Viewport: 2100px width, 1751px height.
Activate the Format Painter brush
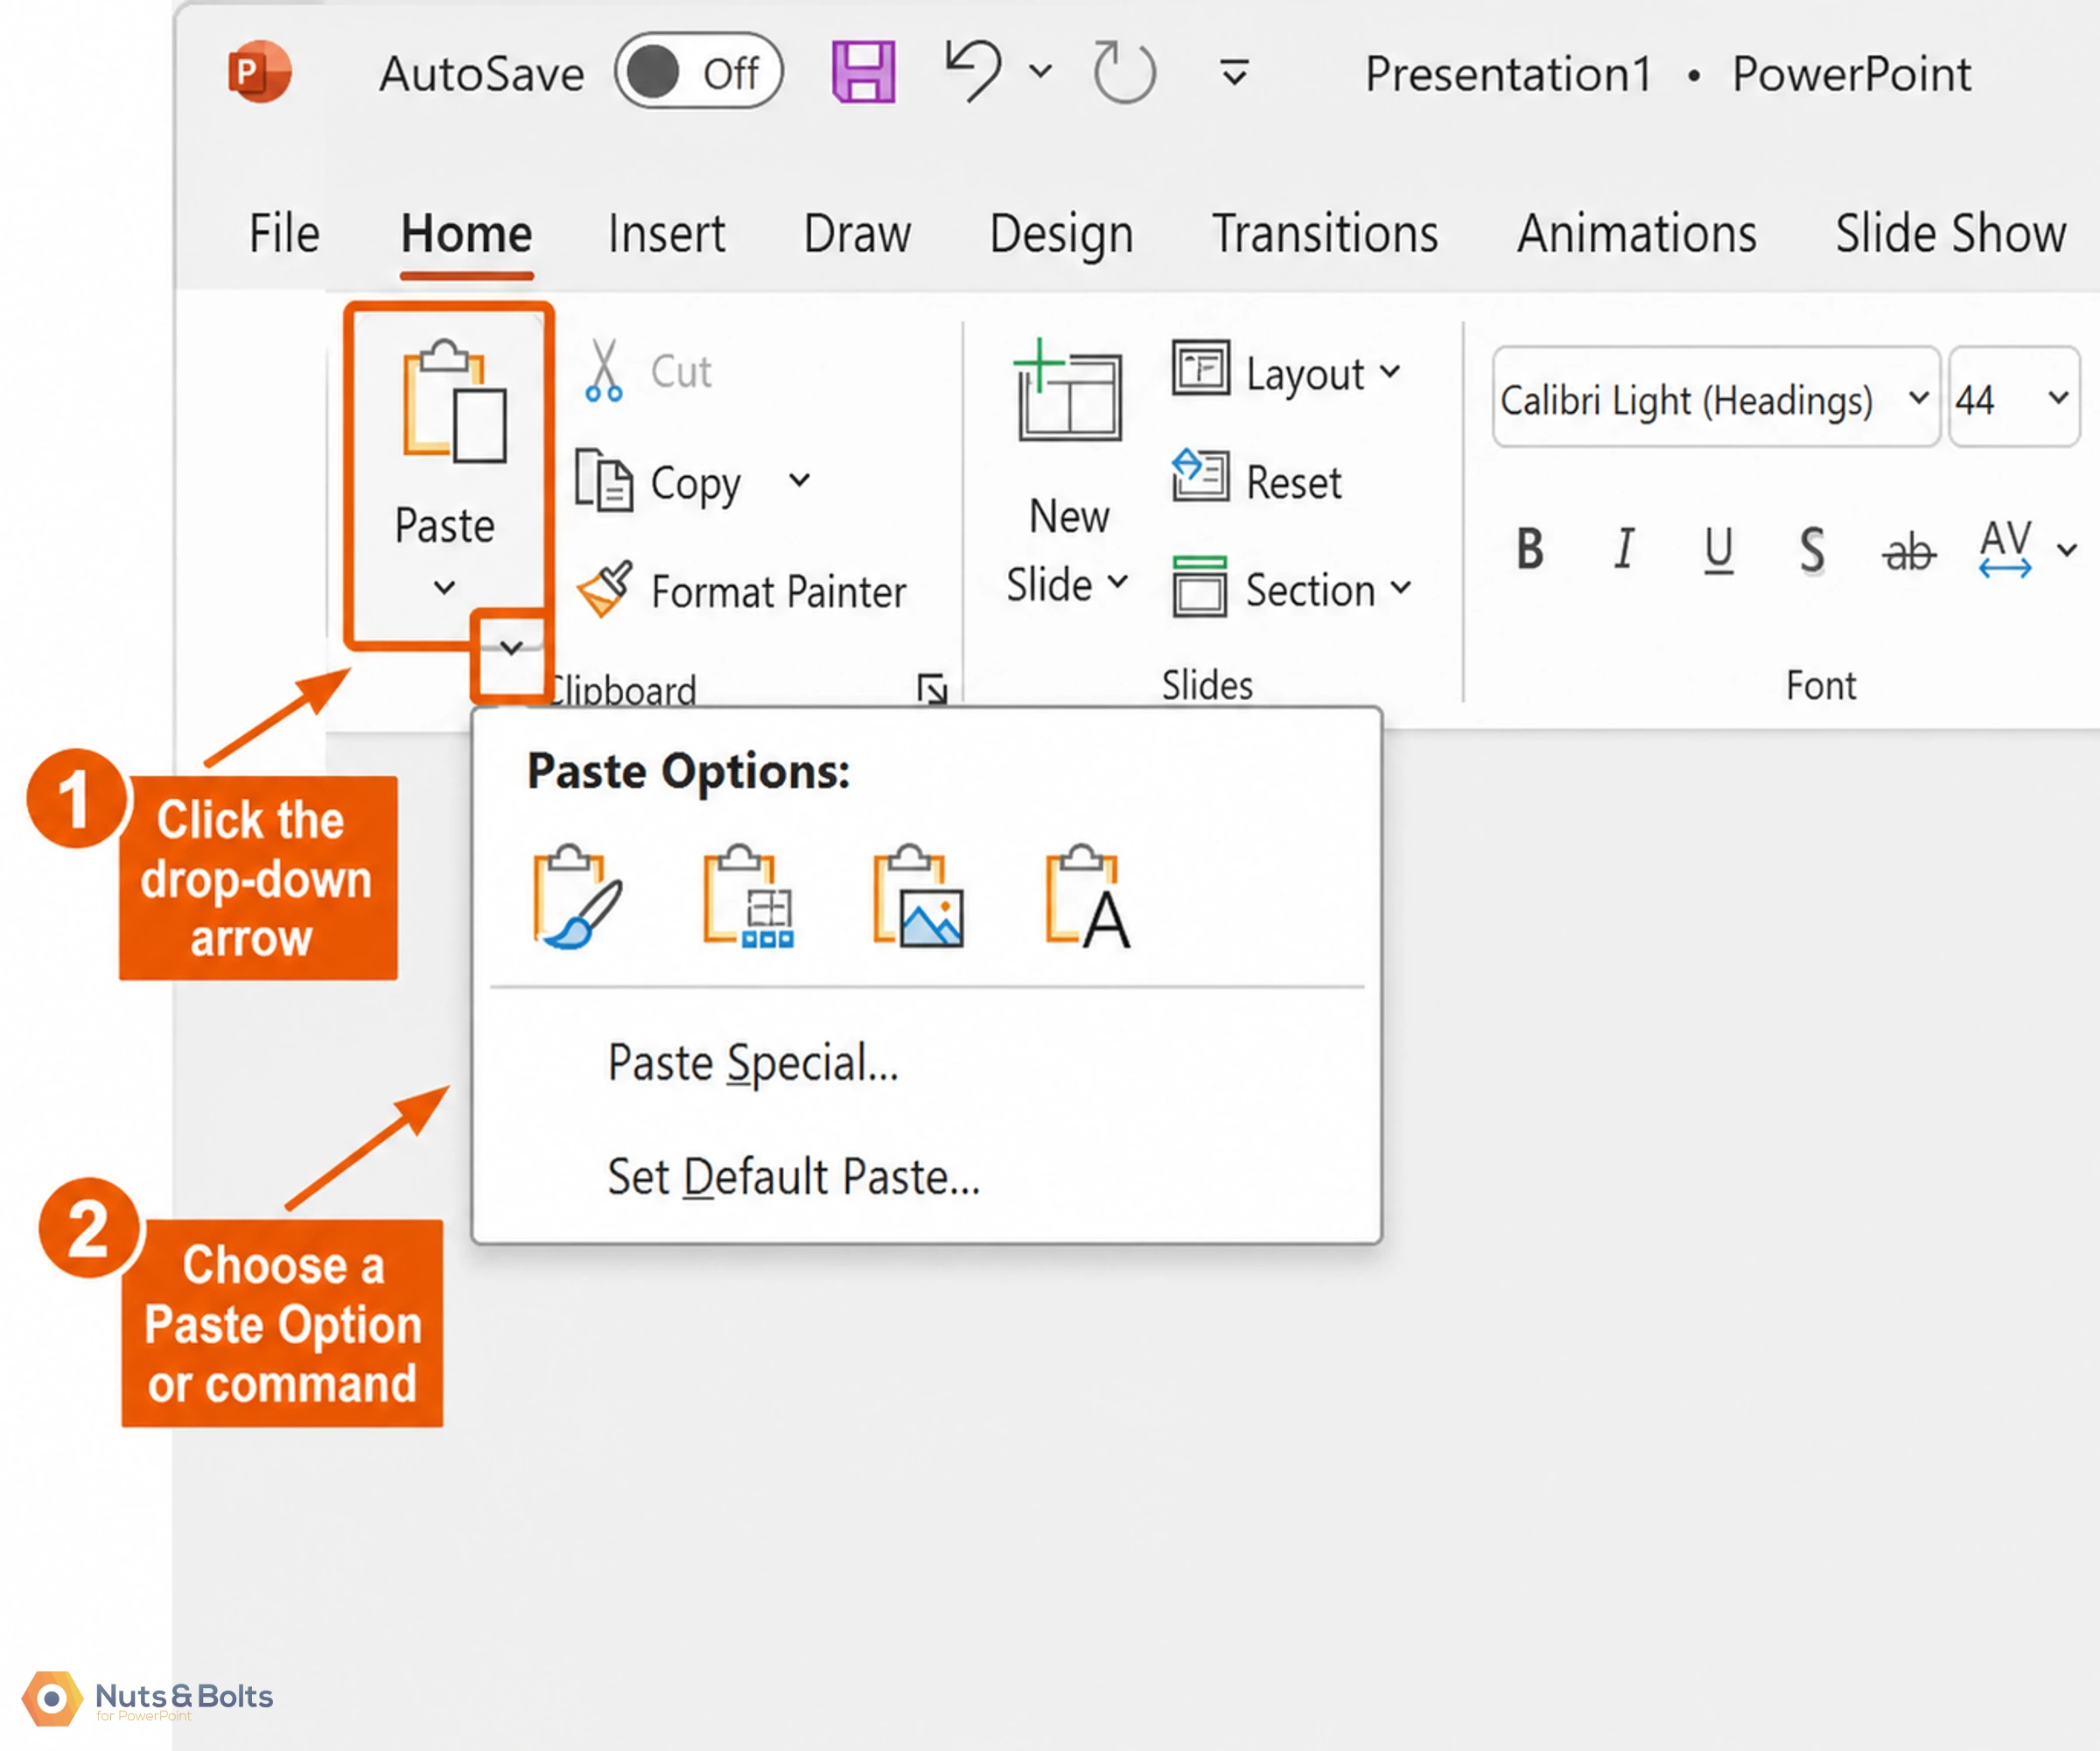(743, 591)
